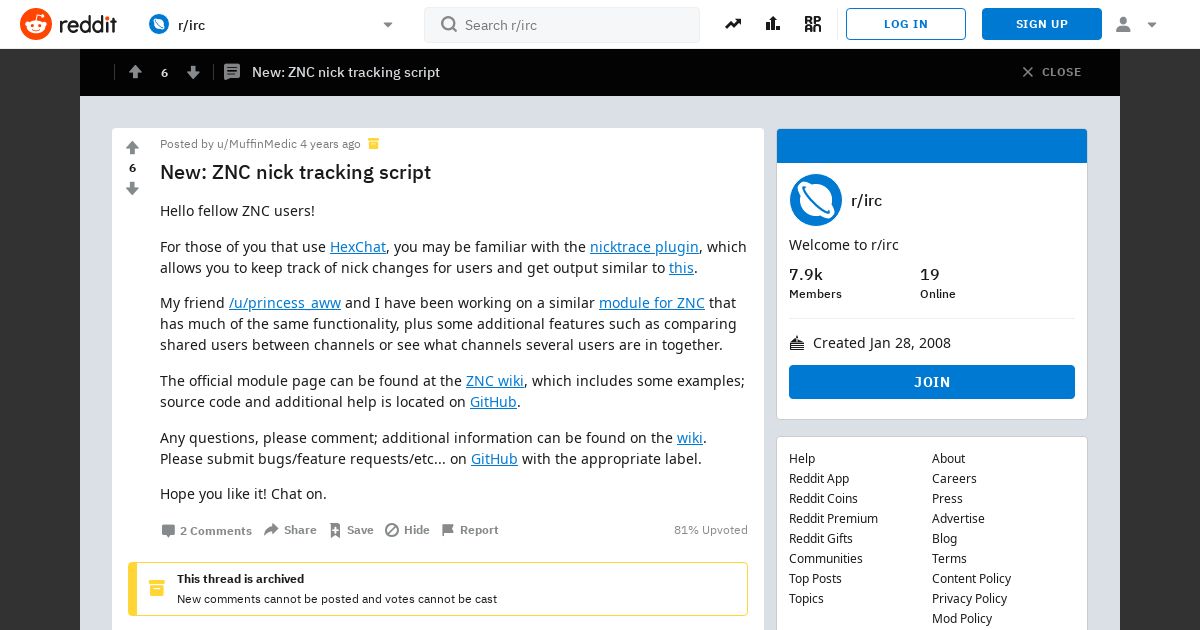Image resolution: width=1200 pixels, height=630 pixels.
Task: Open the Terms footer link
Action: tap(949, 559)
